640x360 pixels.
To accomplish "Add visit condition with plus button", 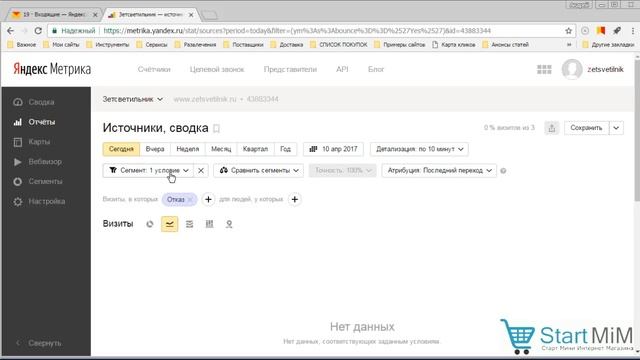I will tap(208, 200).
